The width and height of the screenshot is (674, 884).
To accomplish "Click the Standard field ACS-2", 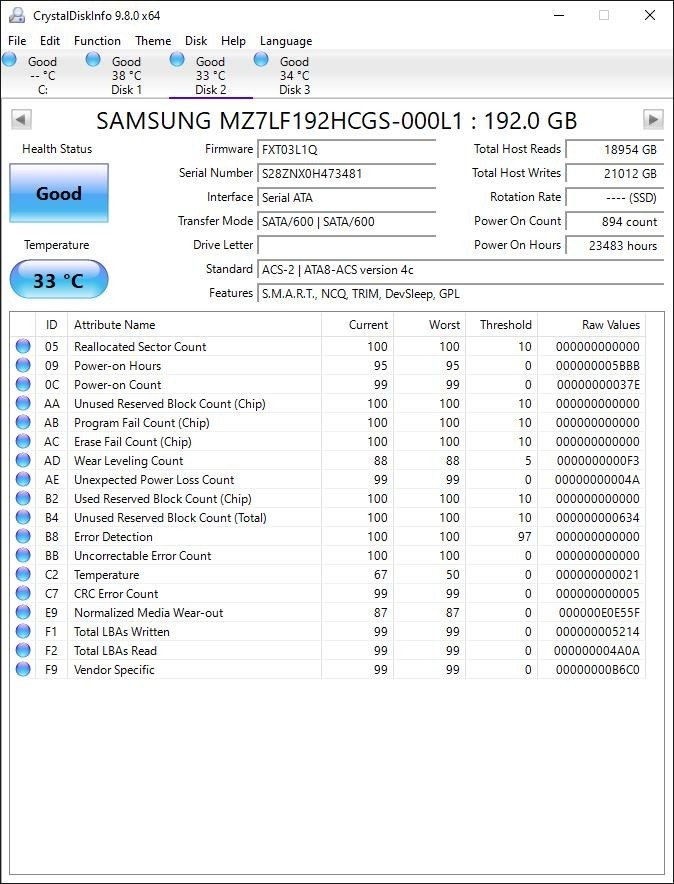I will (460, 269).
